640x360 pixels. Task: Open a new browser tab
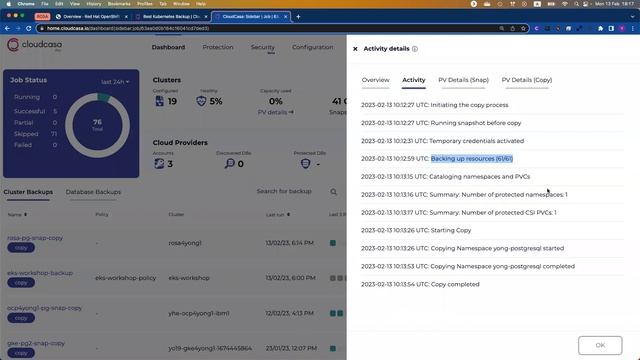pos(298,17)
